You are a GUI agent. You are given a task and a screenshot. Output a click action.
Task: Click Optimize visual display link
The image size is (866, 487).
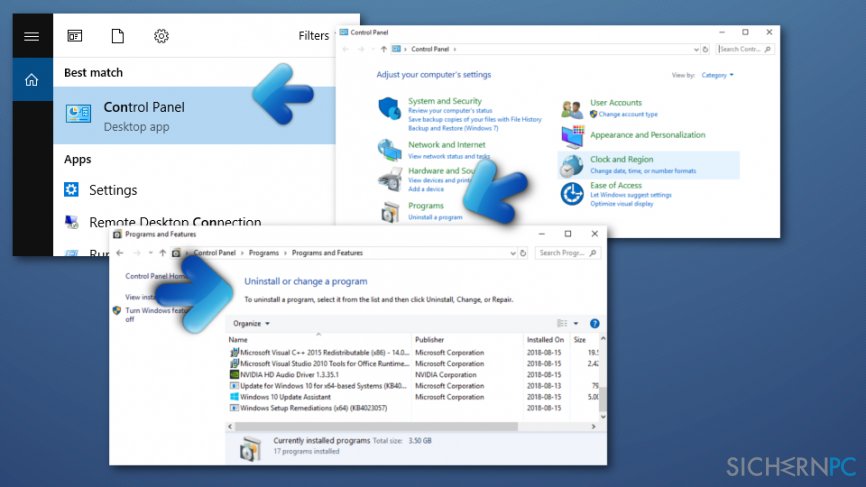[621, 204]
